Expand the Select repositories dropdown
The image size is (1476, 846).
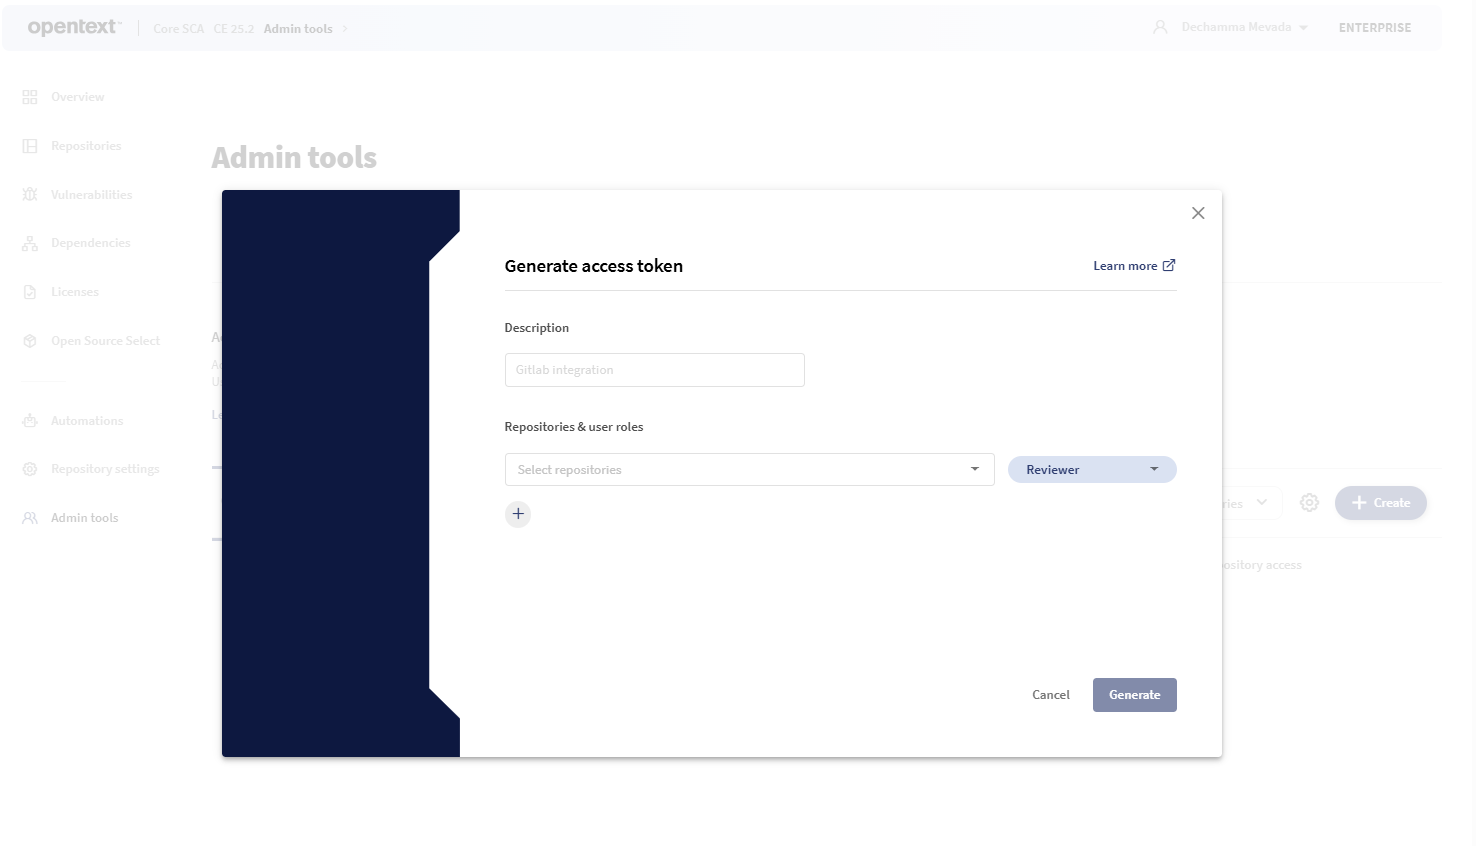[x=749, y=470]
